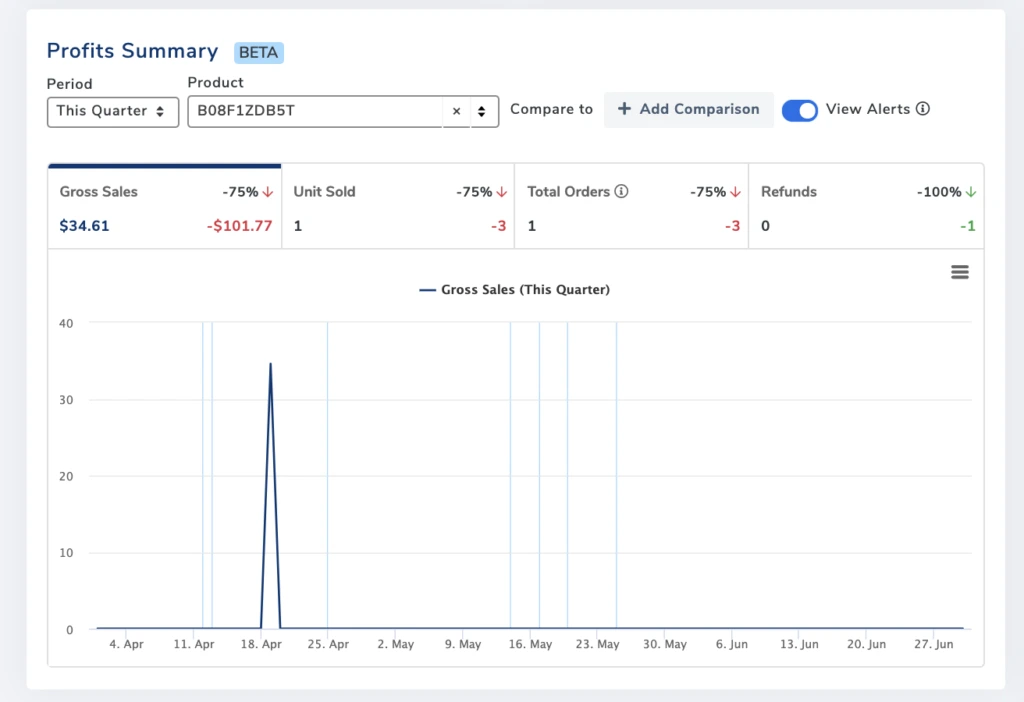Switch to the Unit Sold tab
Image resolution: width=1024 pixels, height=702 pixels.
(398, 207)
